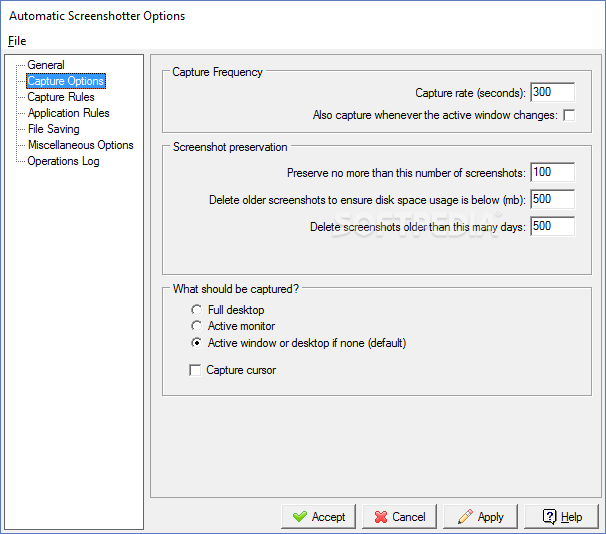
Task: Open Help for this dialog
Action: pyautogui.click(x=561, y=517)
